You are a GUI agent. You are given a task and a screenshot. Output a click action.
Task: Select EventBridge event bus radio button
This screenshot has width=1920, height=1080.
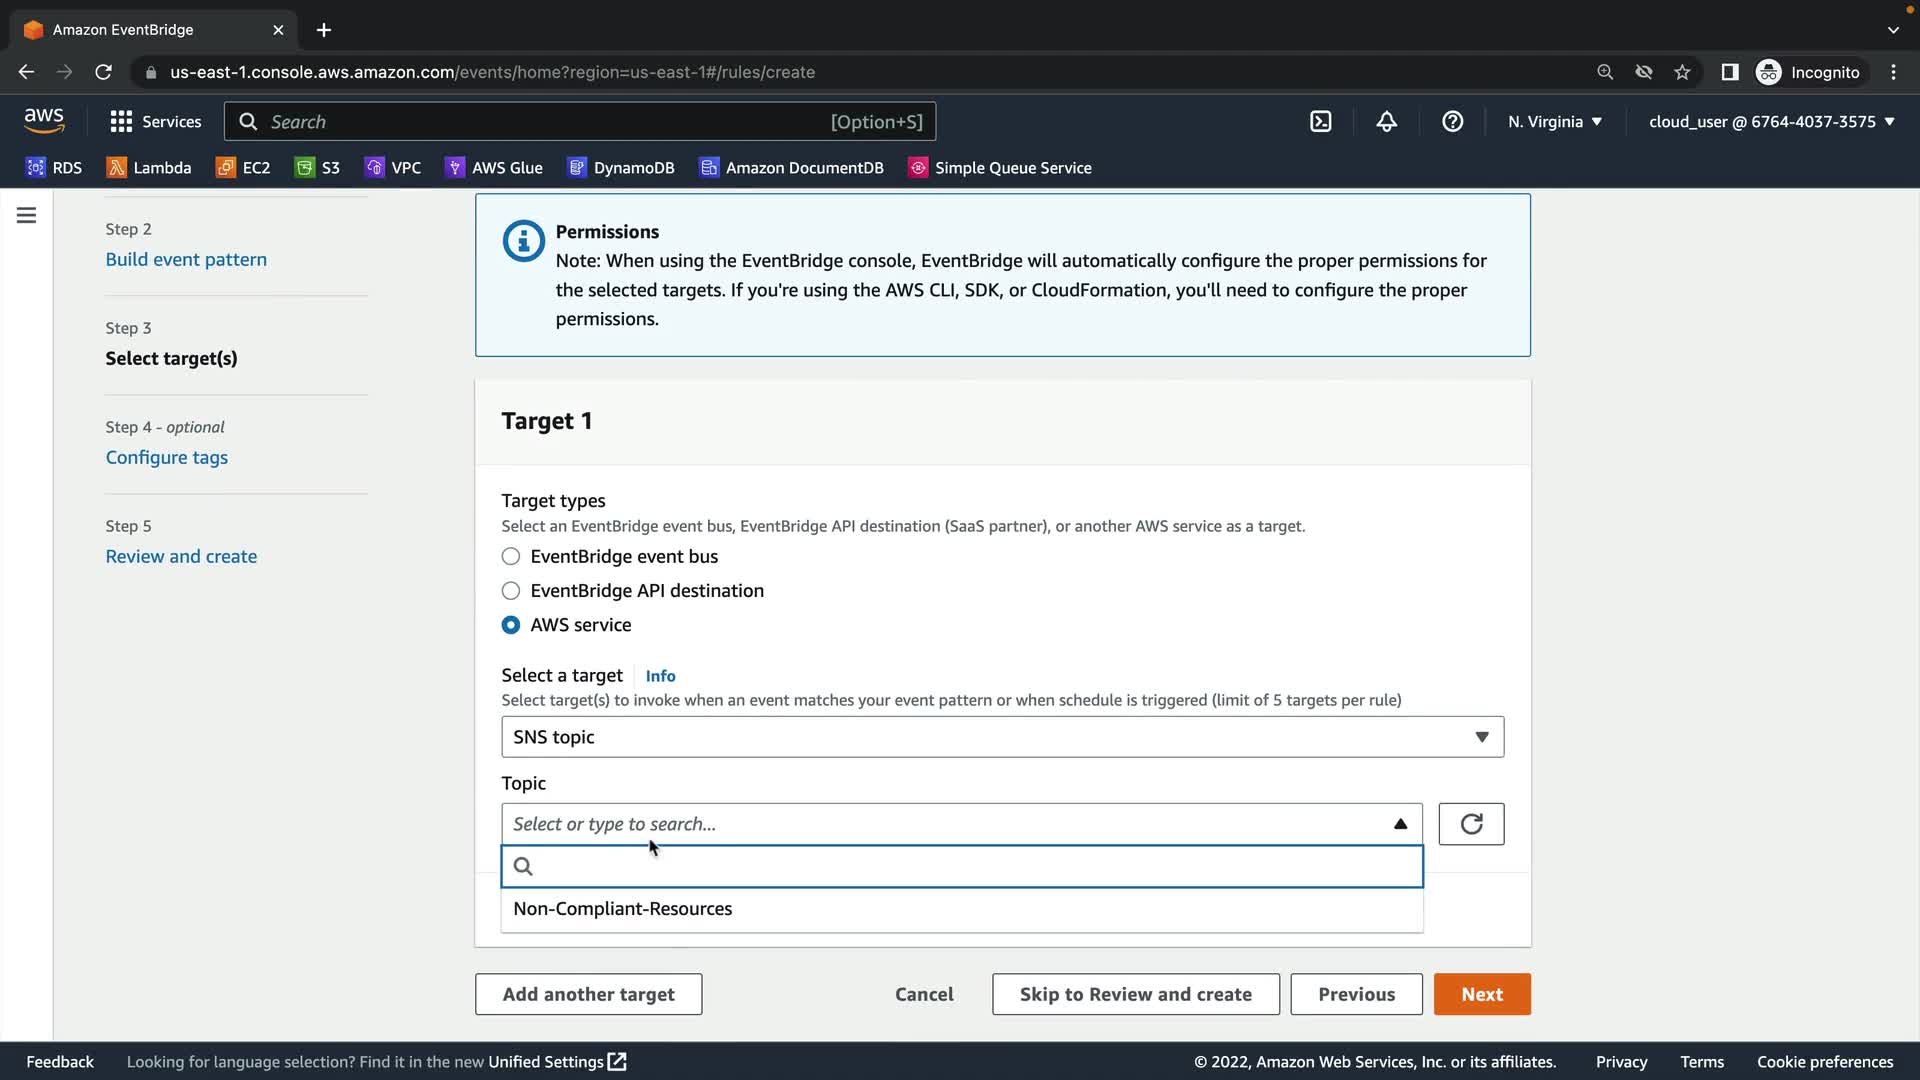click(511, 557)
